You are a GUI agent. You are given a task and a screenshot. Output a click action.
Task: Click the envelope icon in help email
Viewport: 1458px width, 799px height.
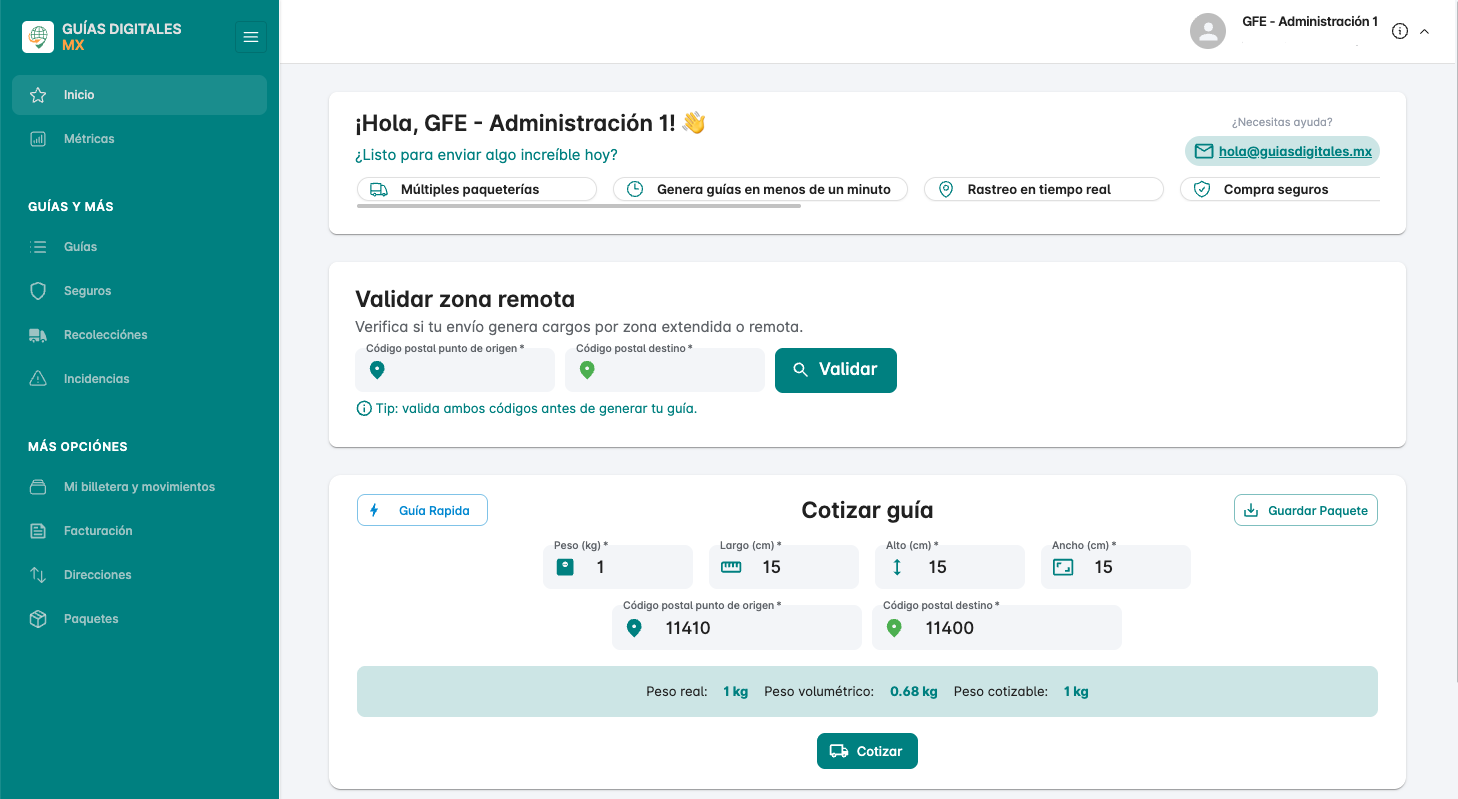point(1204,151)
